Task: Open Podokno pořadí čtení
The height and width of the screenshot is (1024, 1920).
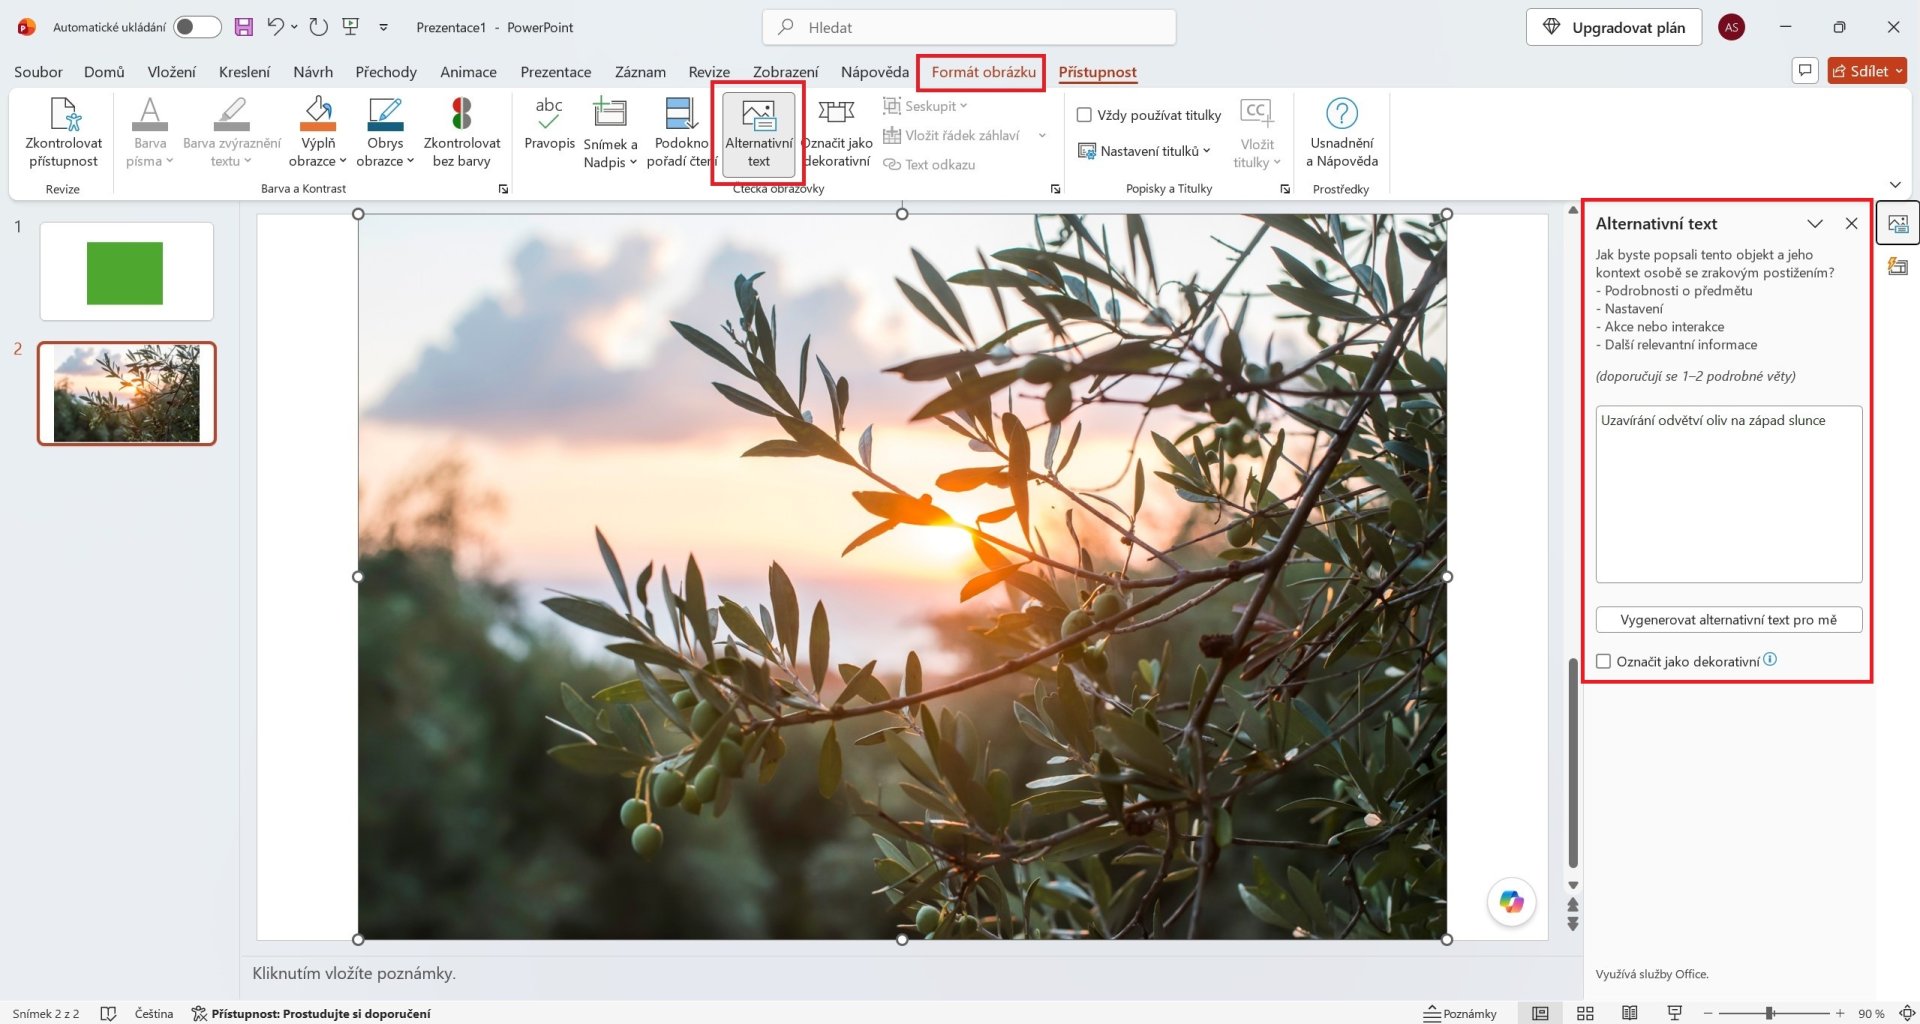Action: click(681, 133)
